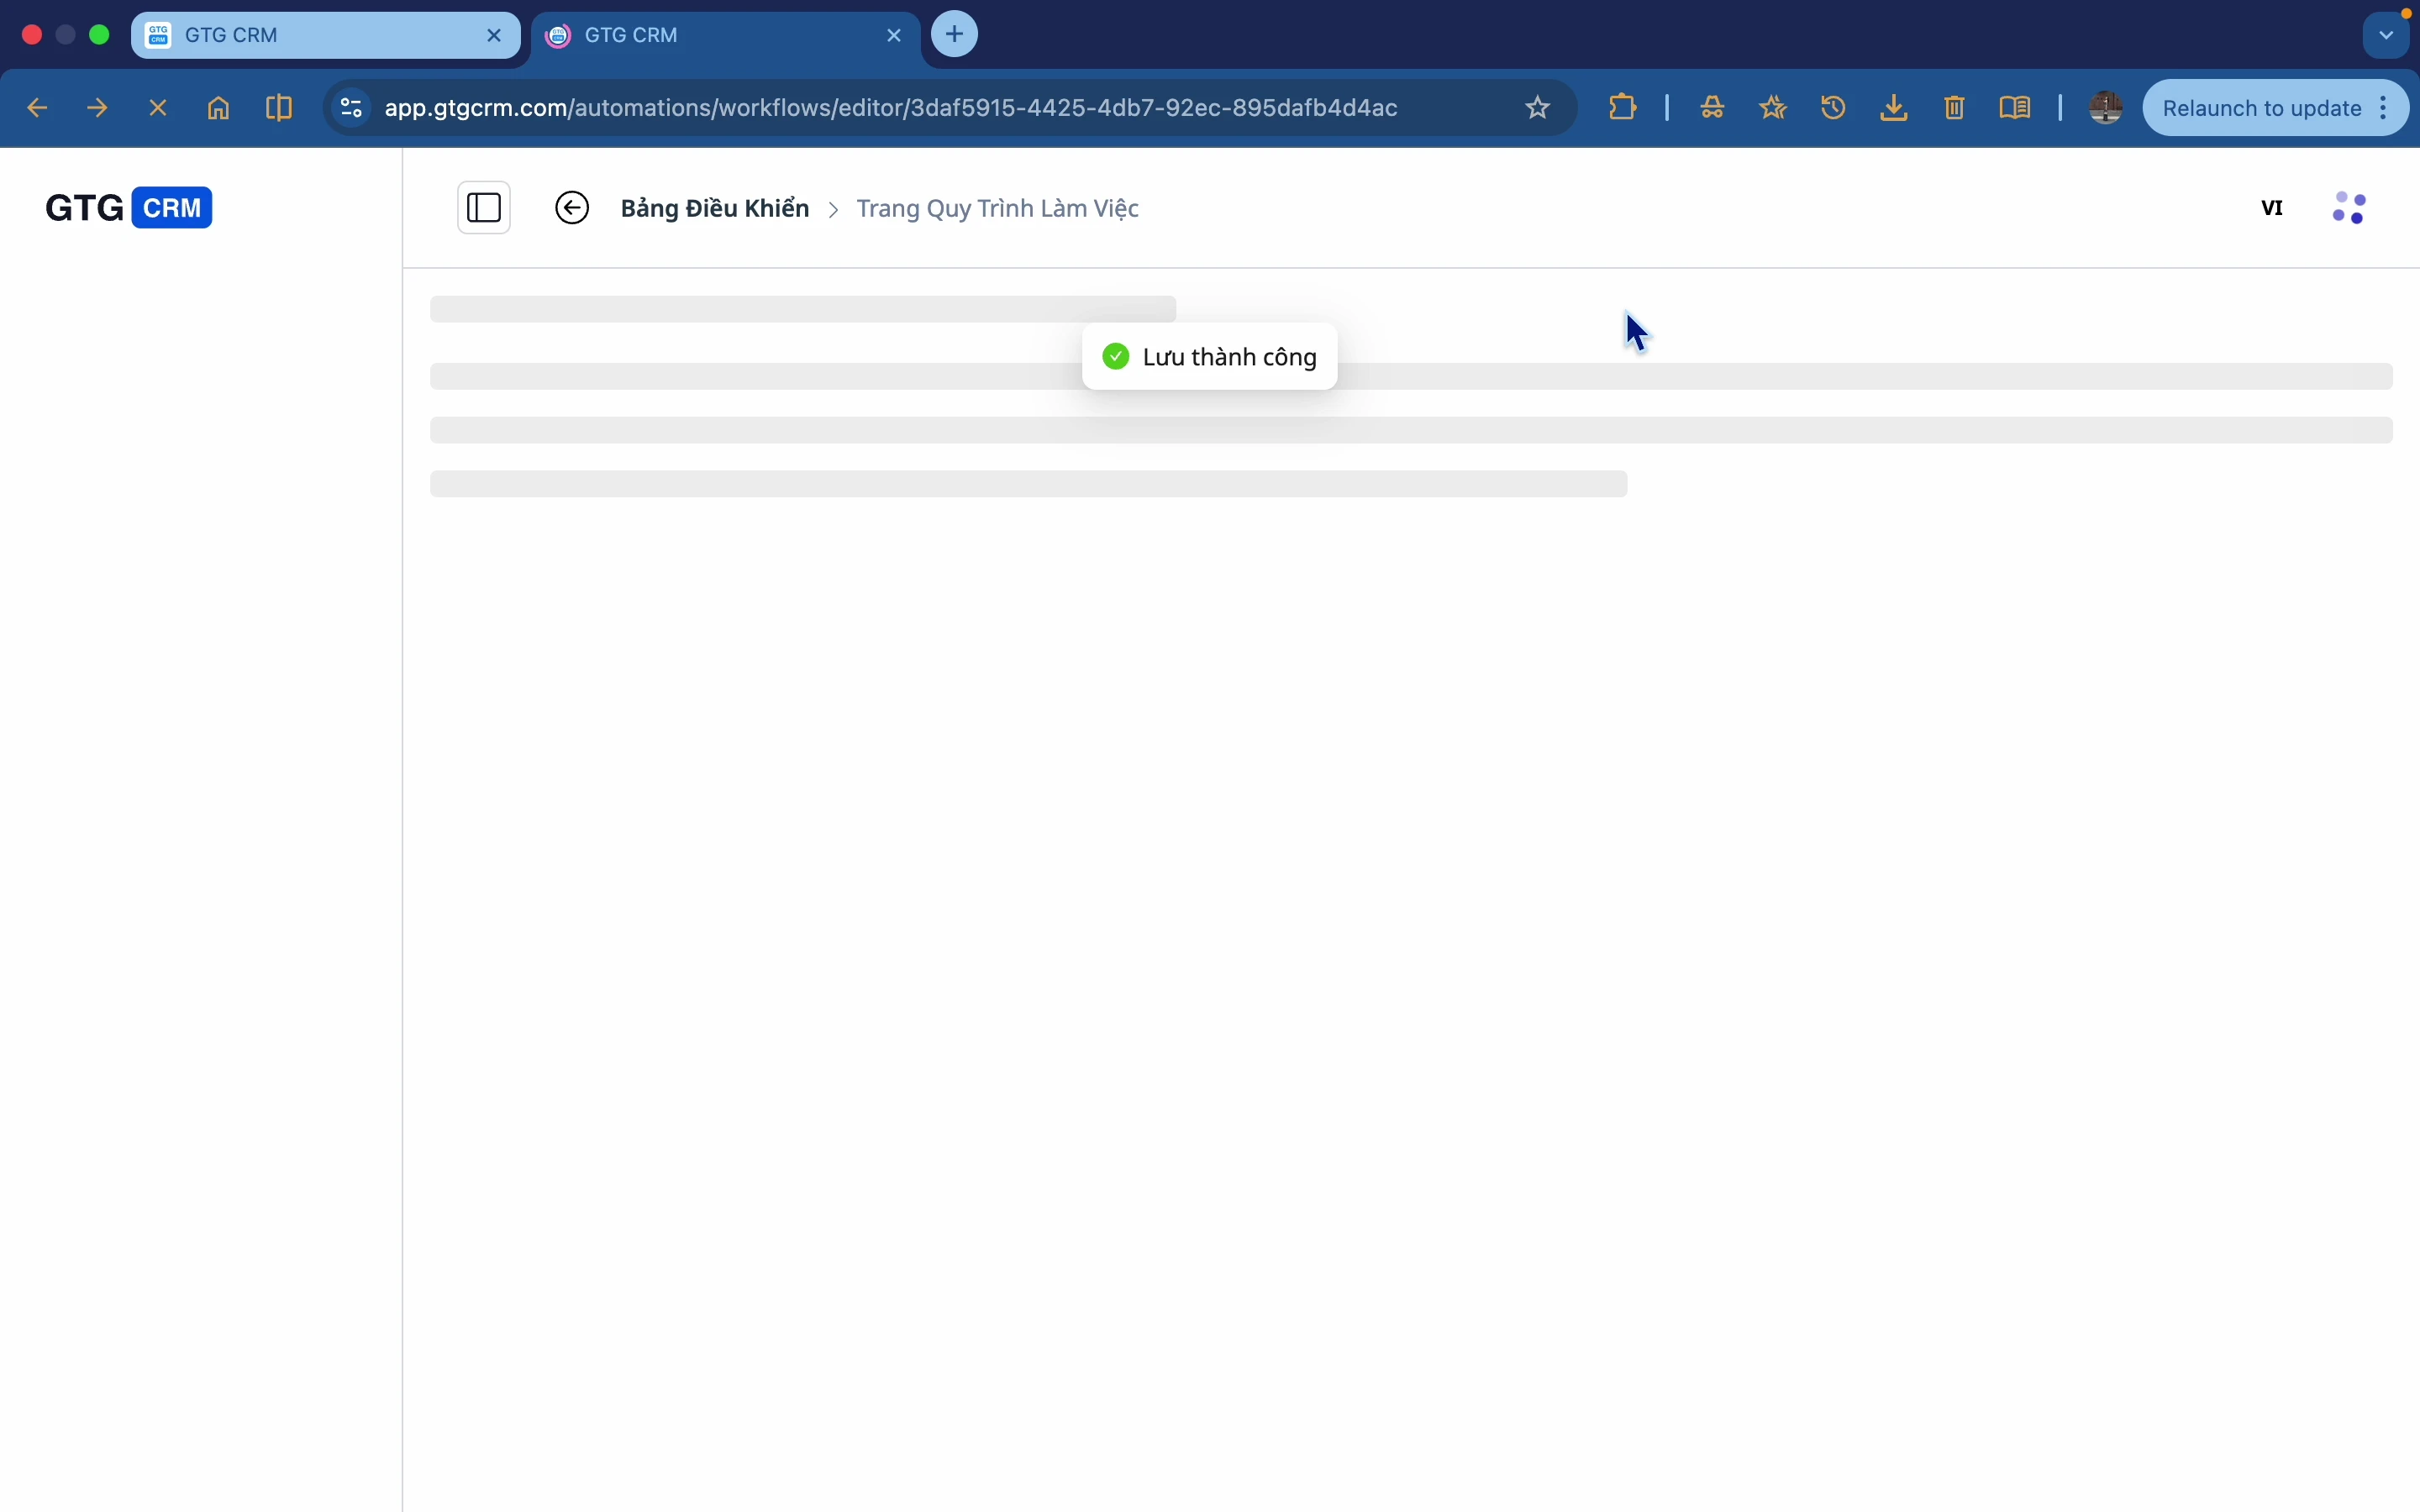Switch to the first GTG CRM tab
Viewport: 2420px width, 1512px height.
tap(310, 36)
